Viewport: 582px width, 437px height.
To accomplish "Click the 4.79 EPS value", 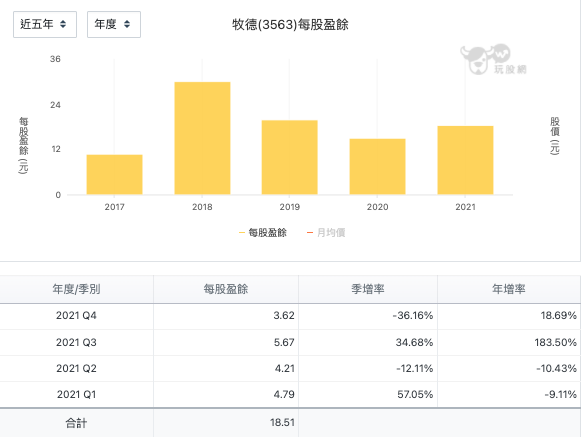I will [x=284, y=394].
